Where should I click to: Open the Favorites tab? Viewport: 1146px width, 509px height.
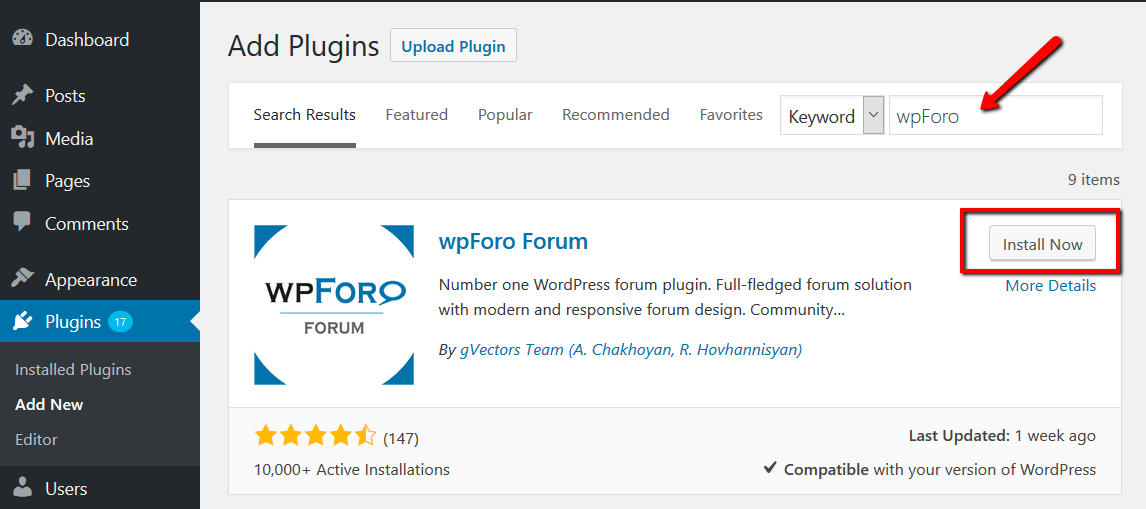[731, 115]
